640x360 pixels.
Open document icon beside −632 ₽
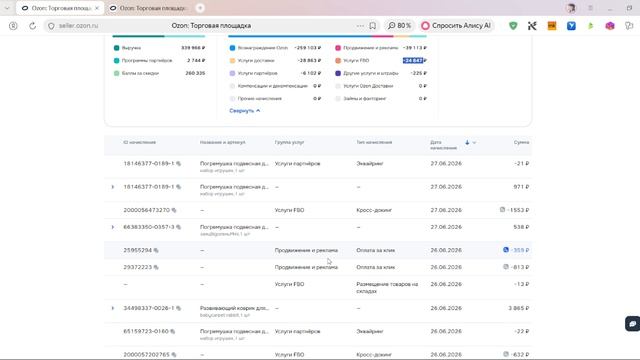[x=506, y=354]
